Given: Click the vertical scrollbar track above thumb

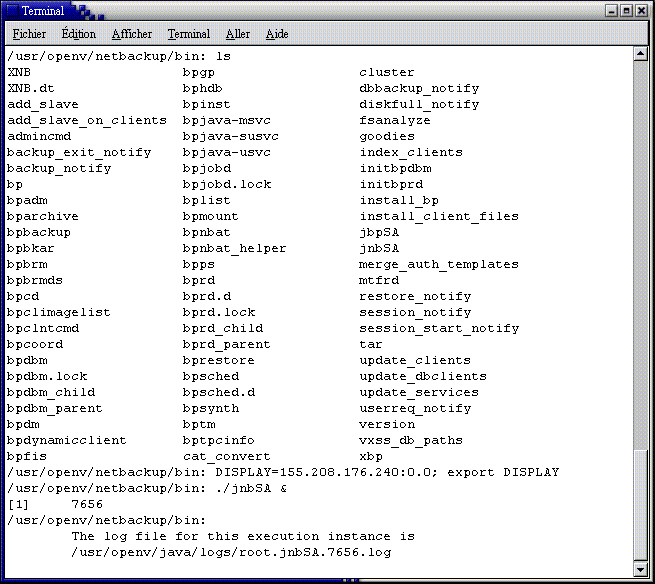Looking at the screenshot, I should click(x=640, y=255).
